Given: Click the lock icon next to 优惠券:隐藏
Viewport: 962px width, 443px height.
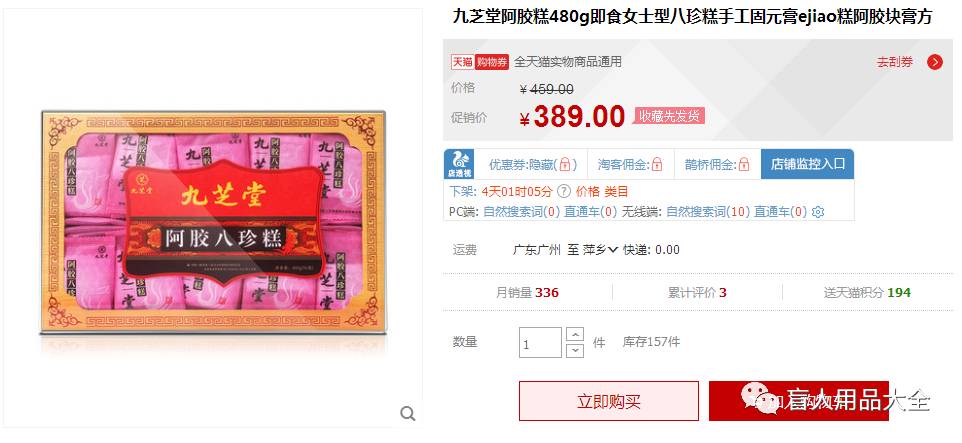Looking at the screenshot, I should (565, 164).
